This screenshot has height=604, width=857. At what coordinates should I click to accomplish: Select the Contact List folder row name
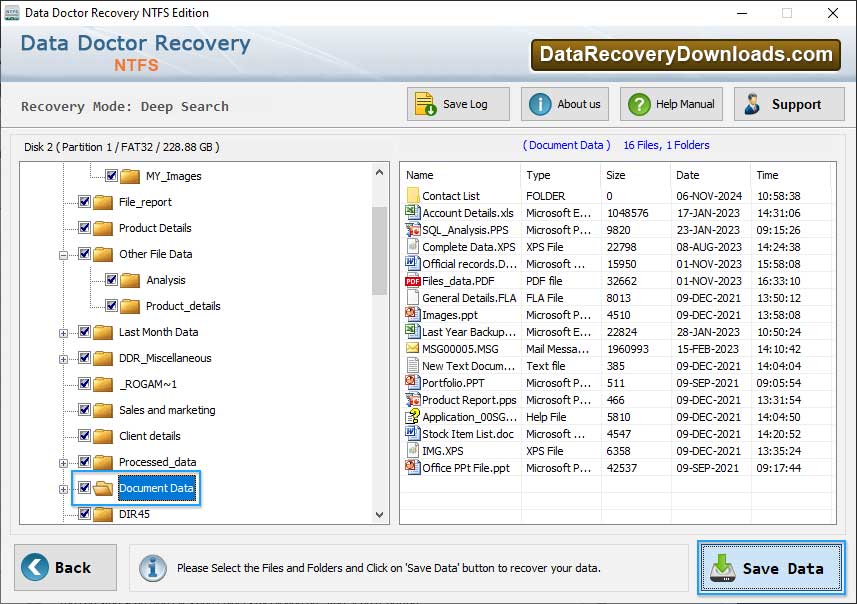451,196
